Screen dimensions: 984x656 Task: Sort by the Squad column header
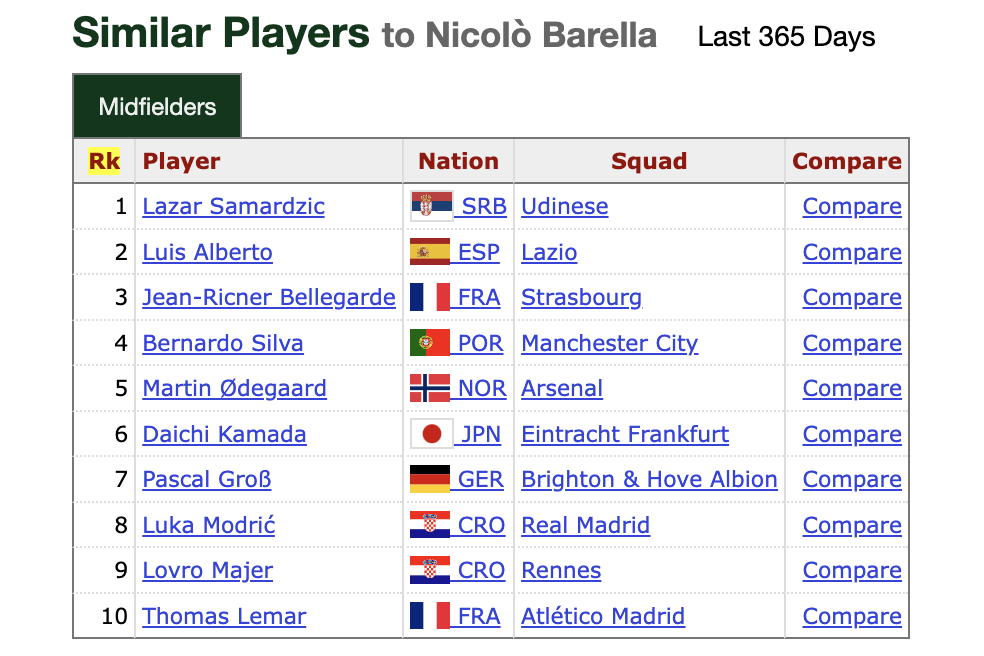point(649,161)
